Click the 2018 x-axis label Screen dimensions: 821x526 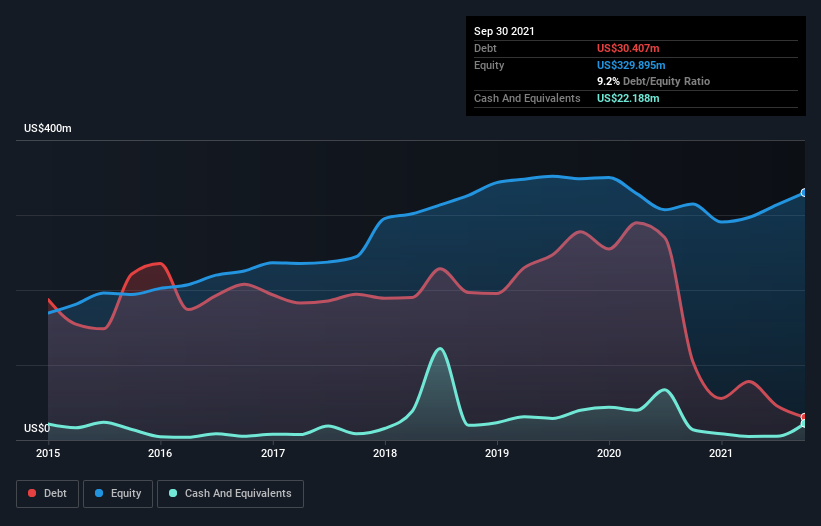tap(385, 454)
